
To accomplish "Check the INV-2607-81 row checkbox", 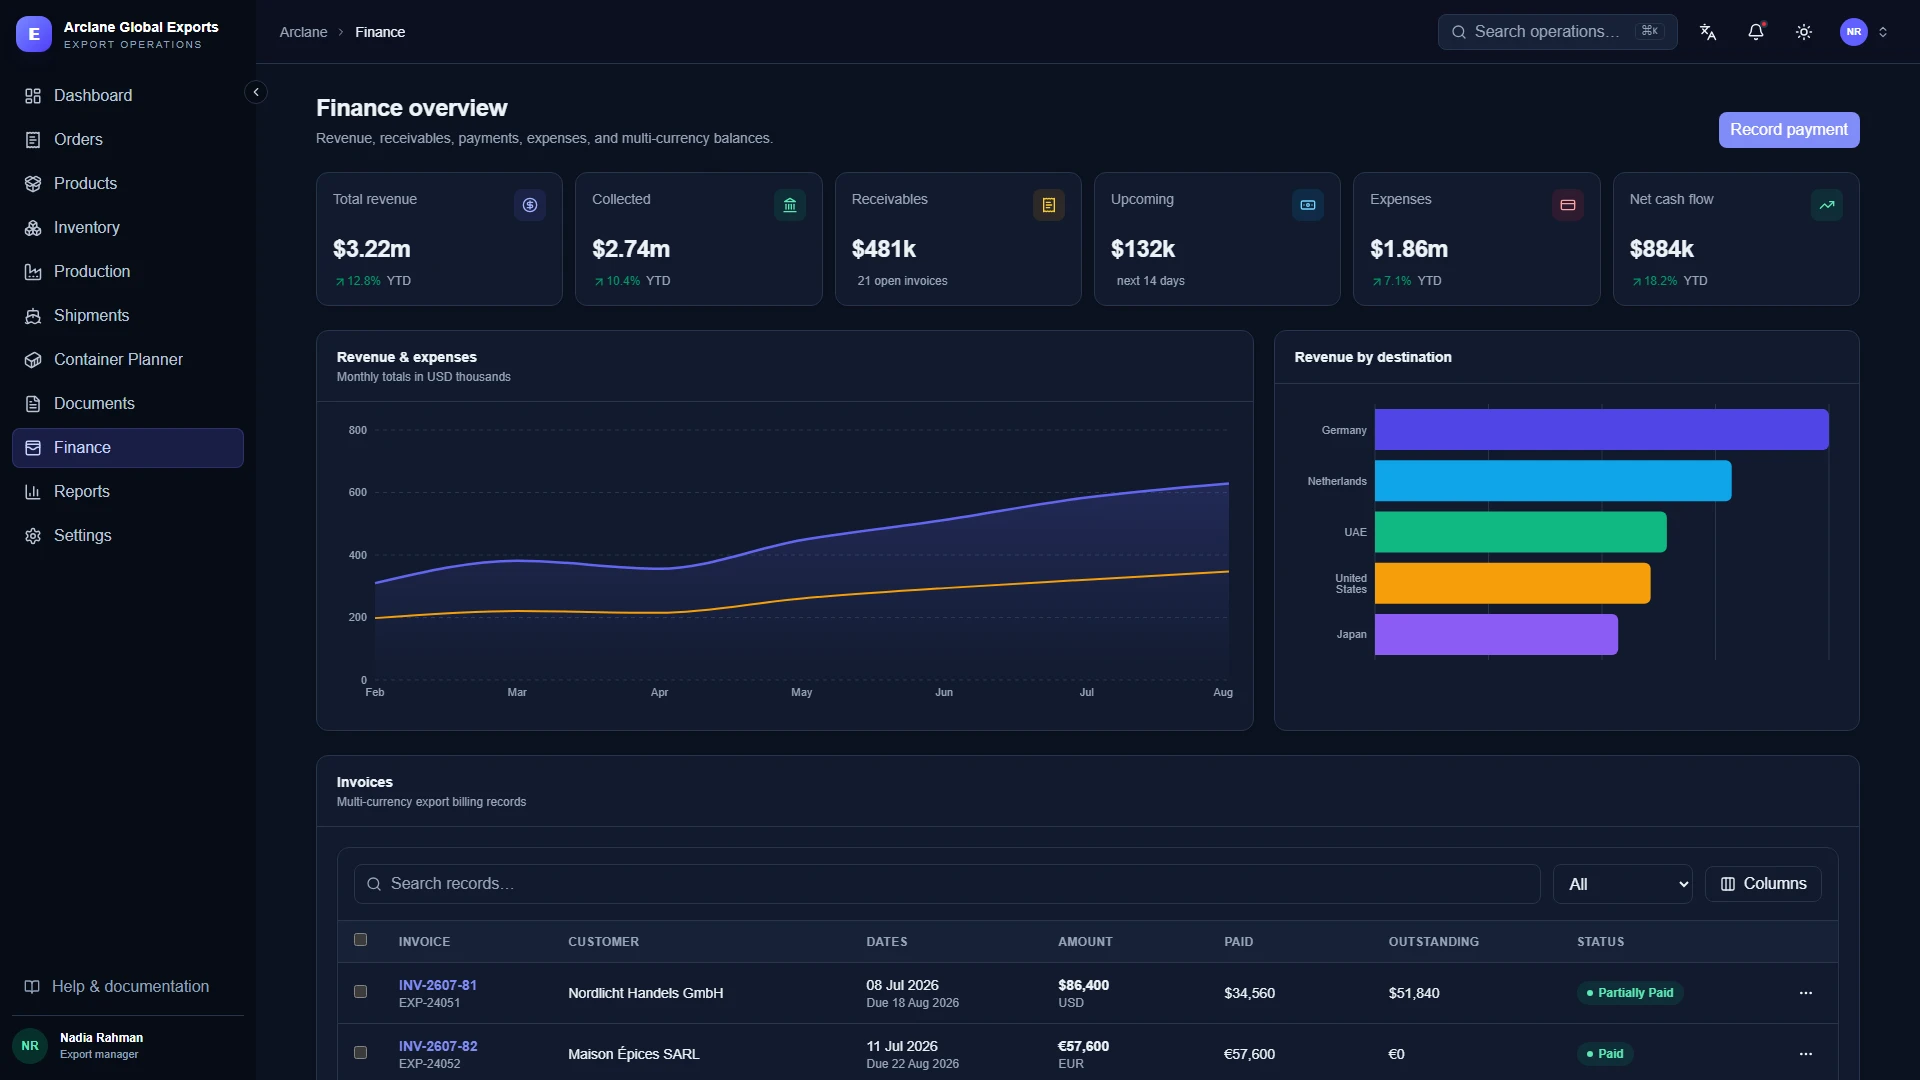I will [x=361, y=992].
